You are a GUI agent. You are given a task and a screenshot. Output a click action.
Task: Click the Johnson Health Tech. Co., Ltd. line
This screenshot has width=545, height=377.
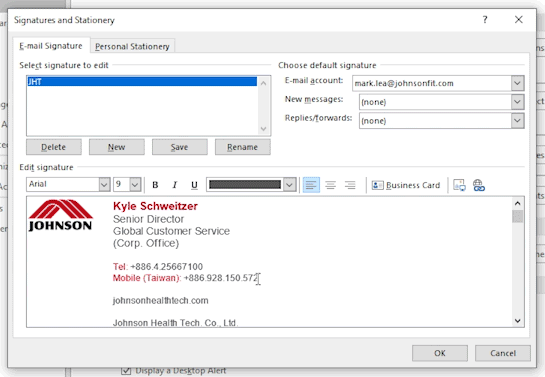tap(176, 323)
